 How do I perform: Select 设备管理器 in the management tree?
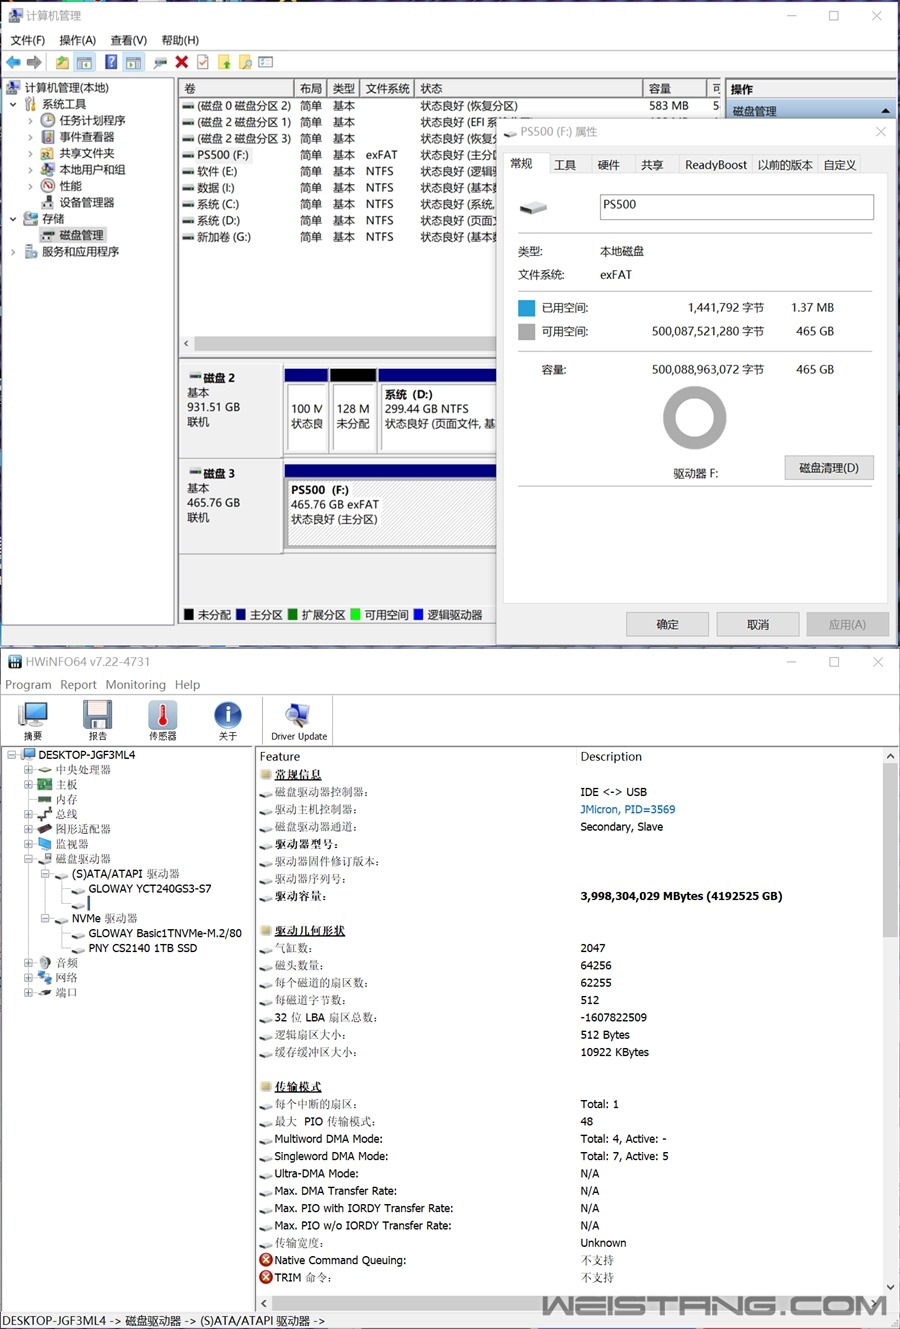(86, 202)
